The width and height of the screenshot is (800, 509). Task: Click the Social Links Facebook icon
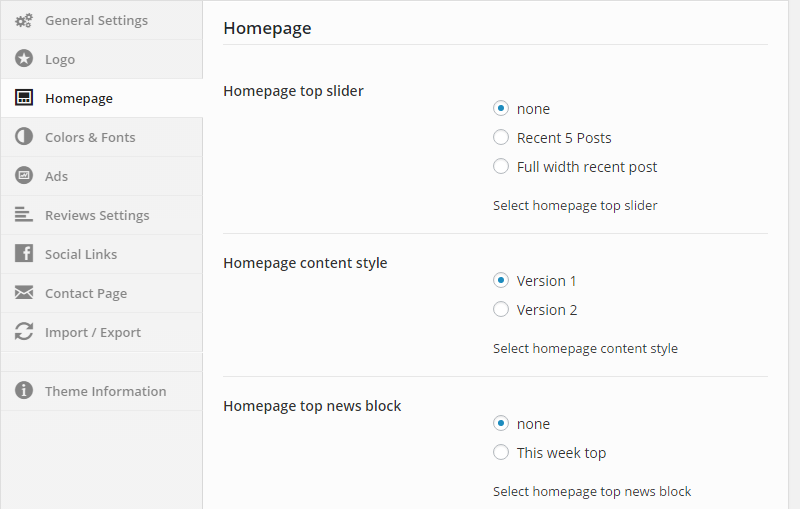24,254
